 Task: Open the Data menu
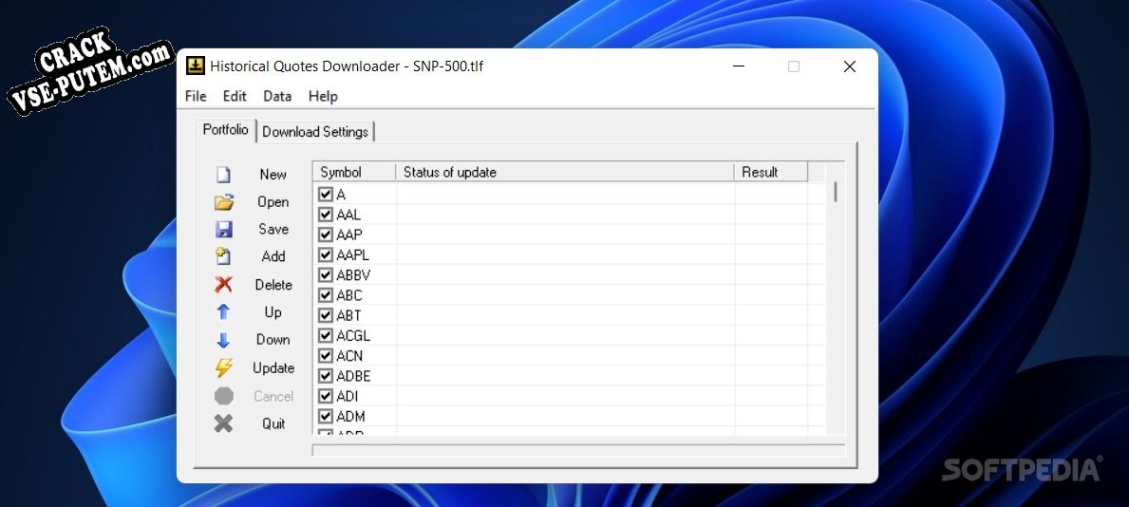(x=277, y=96)
